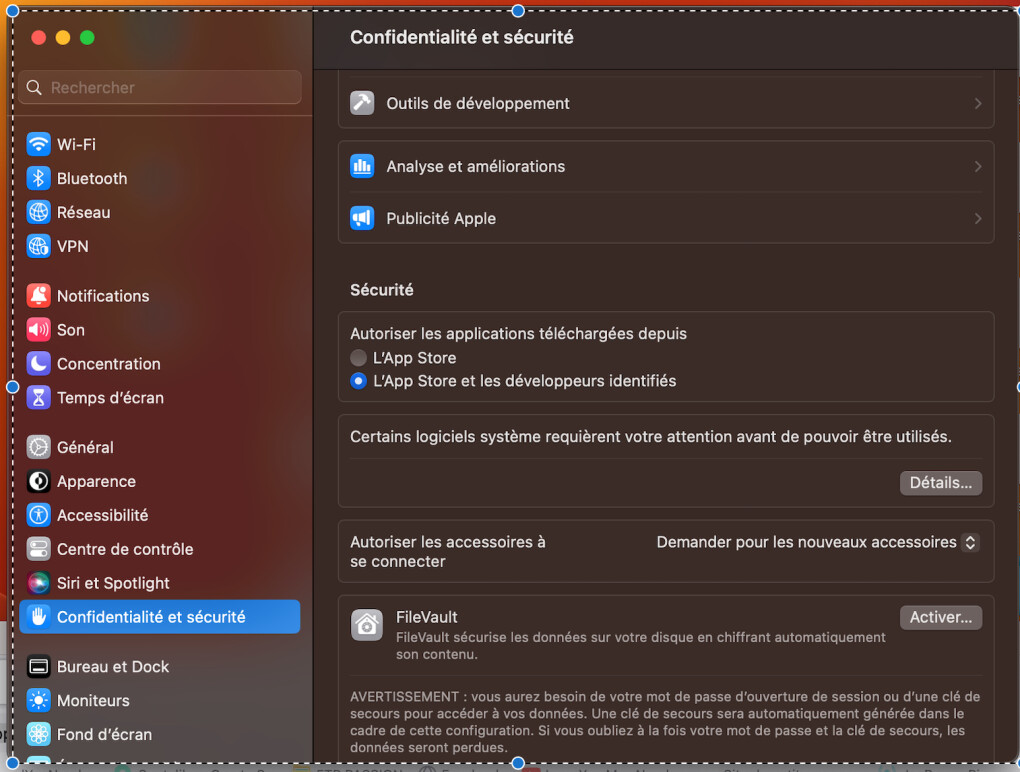Viewport: 1020px width, 772px height.
Task: Open Siri et Spotlight settings
Action: coord(160,583)
